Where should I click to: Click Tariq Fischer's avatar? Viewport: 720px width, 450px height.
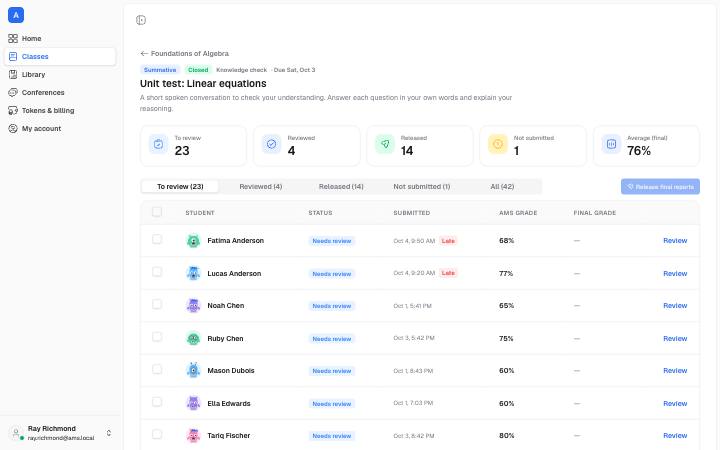(x=193, y=435)
